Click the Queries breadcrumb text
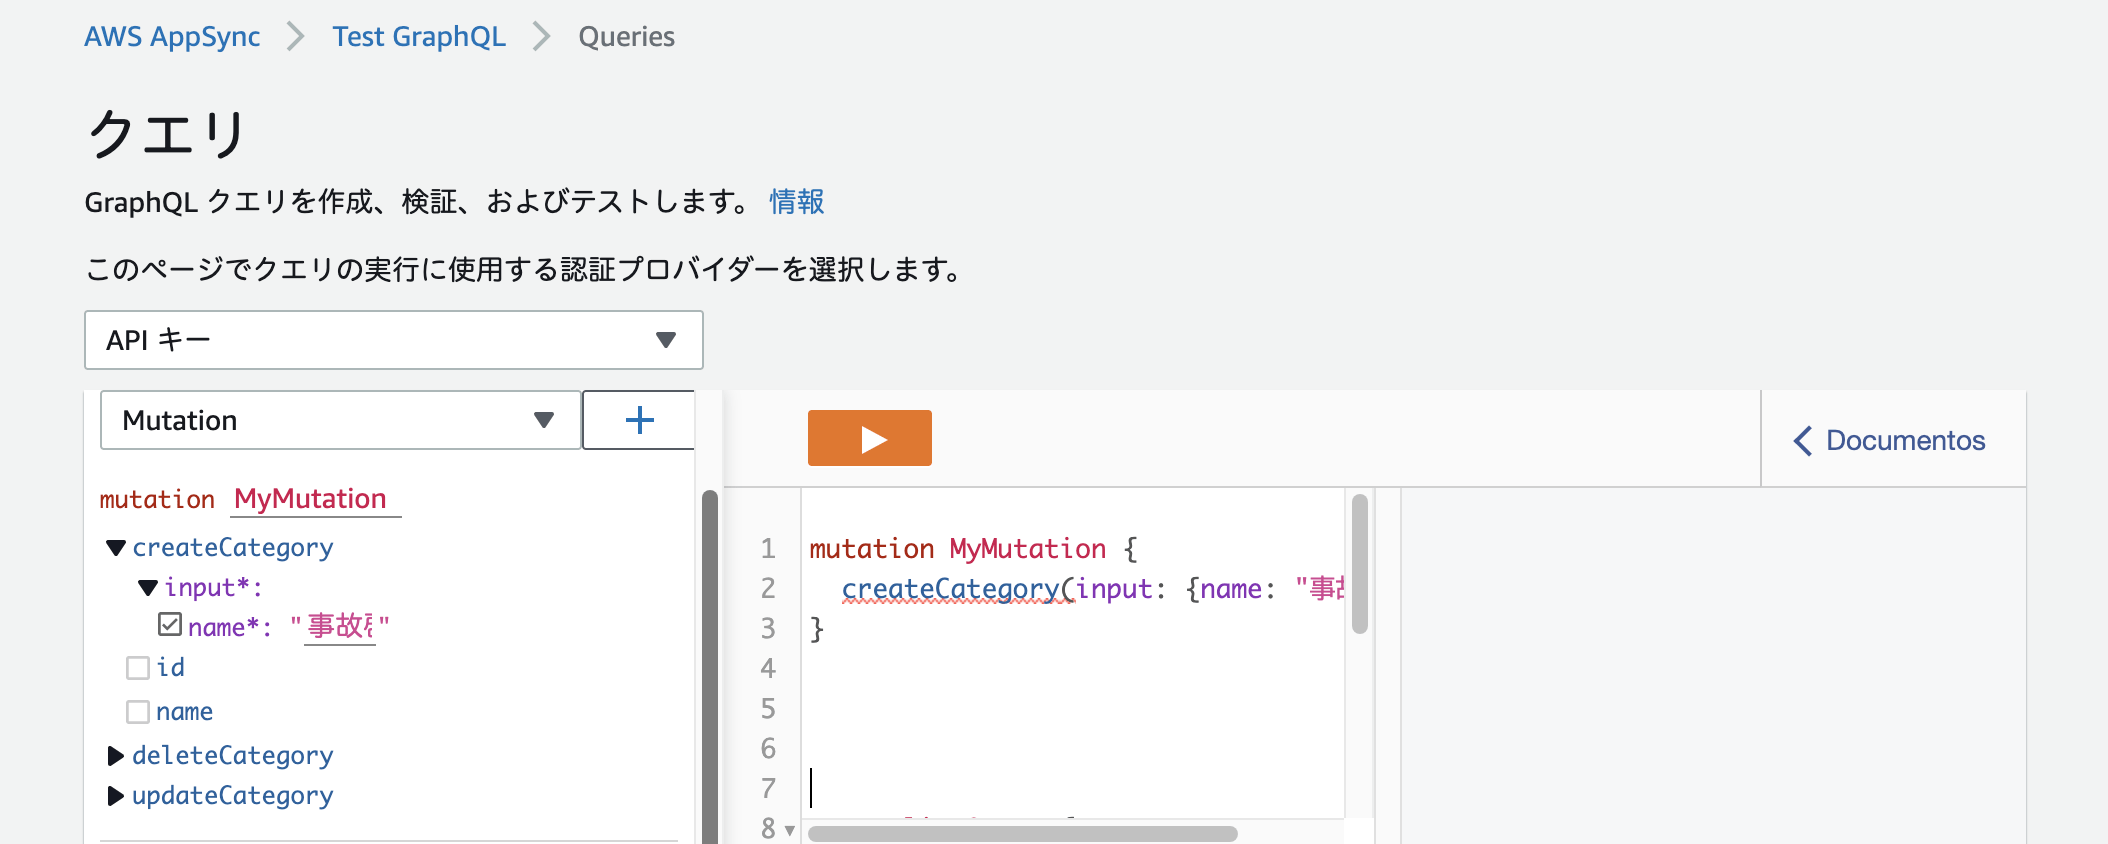The height and width of the screenshot is (844, 2108). (x=626, y=37)
